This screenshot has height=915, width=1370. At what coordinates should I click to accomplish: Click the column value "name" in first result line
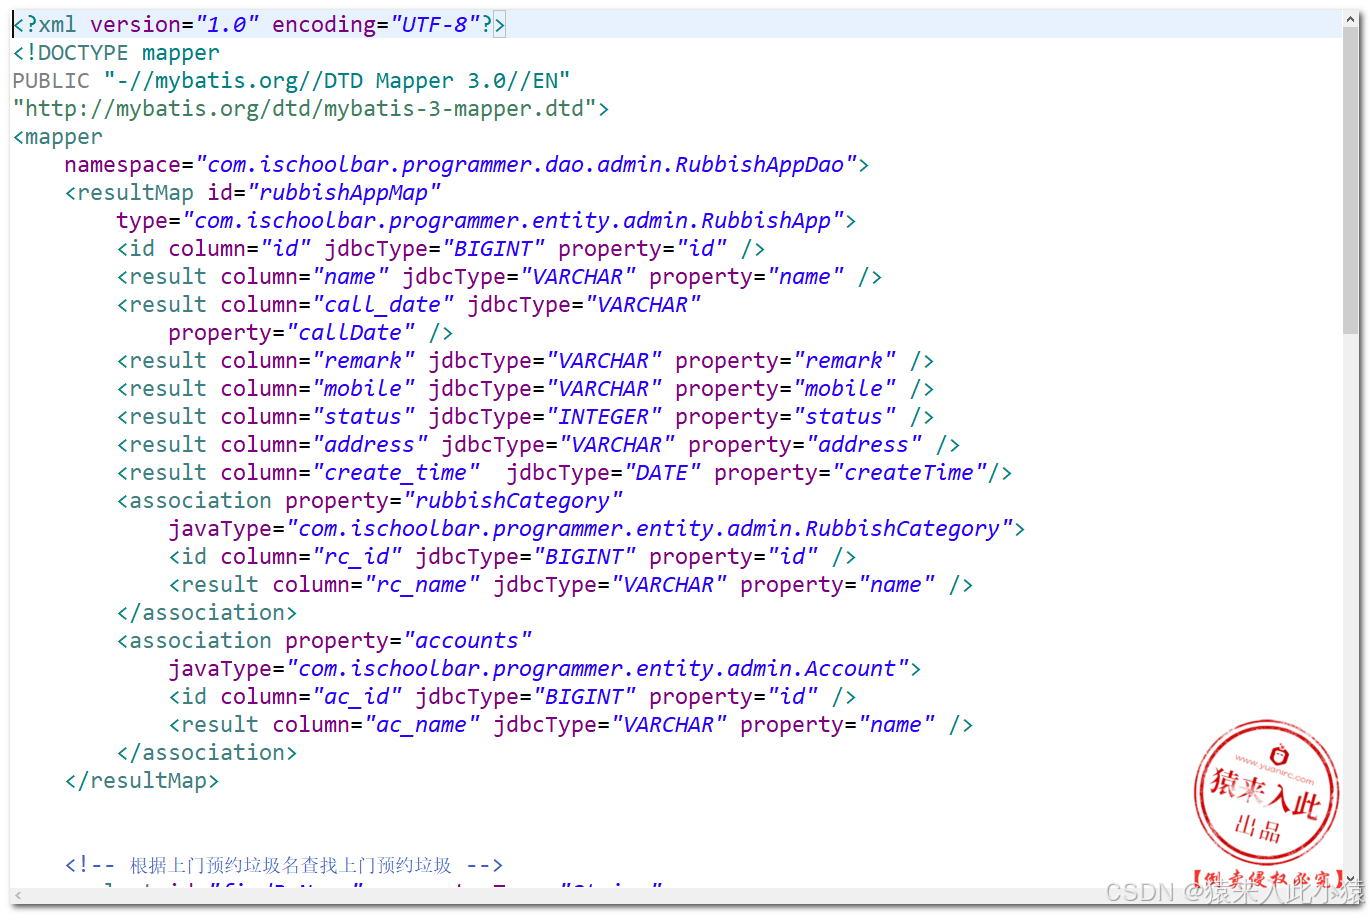[350, 276]
